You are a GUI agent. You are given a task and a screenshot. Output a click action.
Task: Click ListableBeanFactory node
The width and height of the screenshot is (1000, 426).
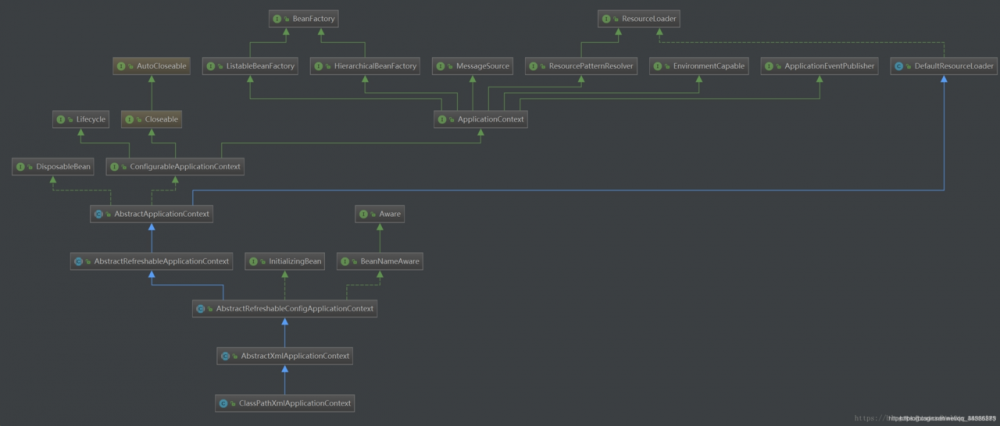click(251, 66)
